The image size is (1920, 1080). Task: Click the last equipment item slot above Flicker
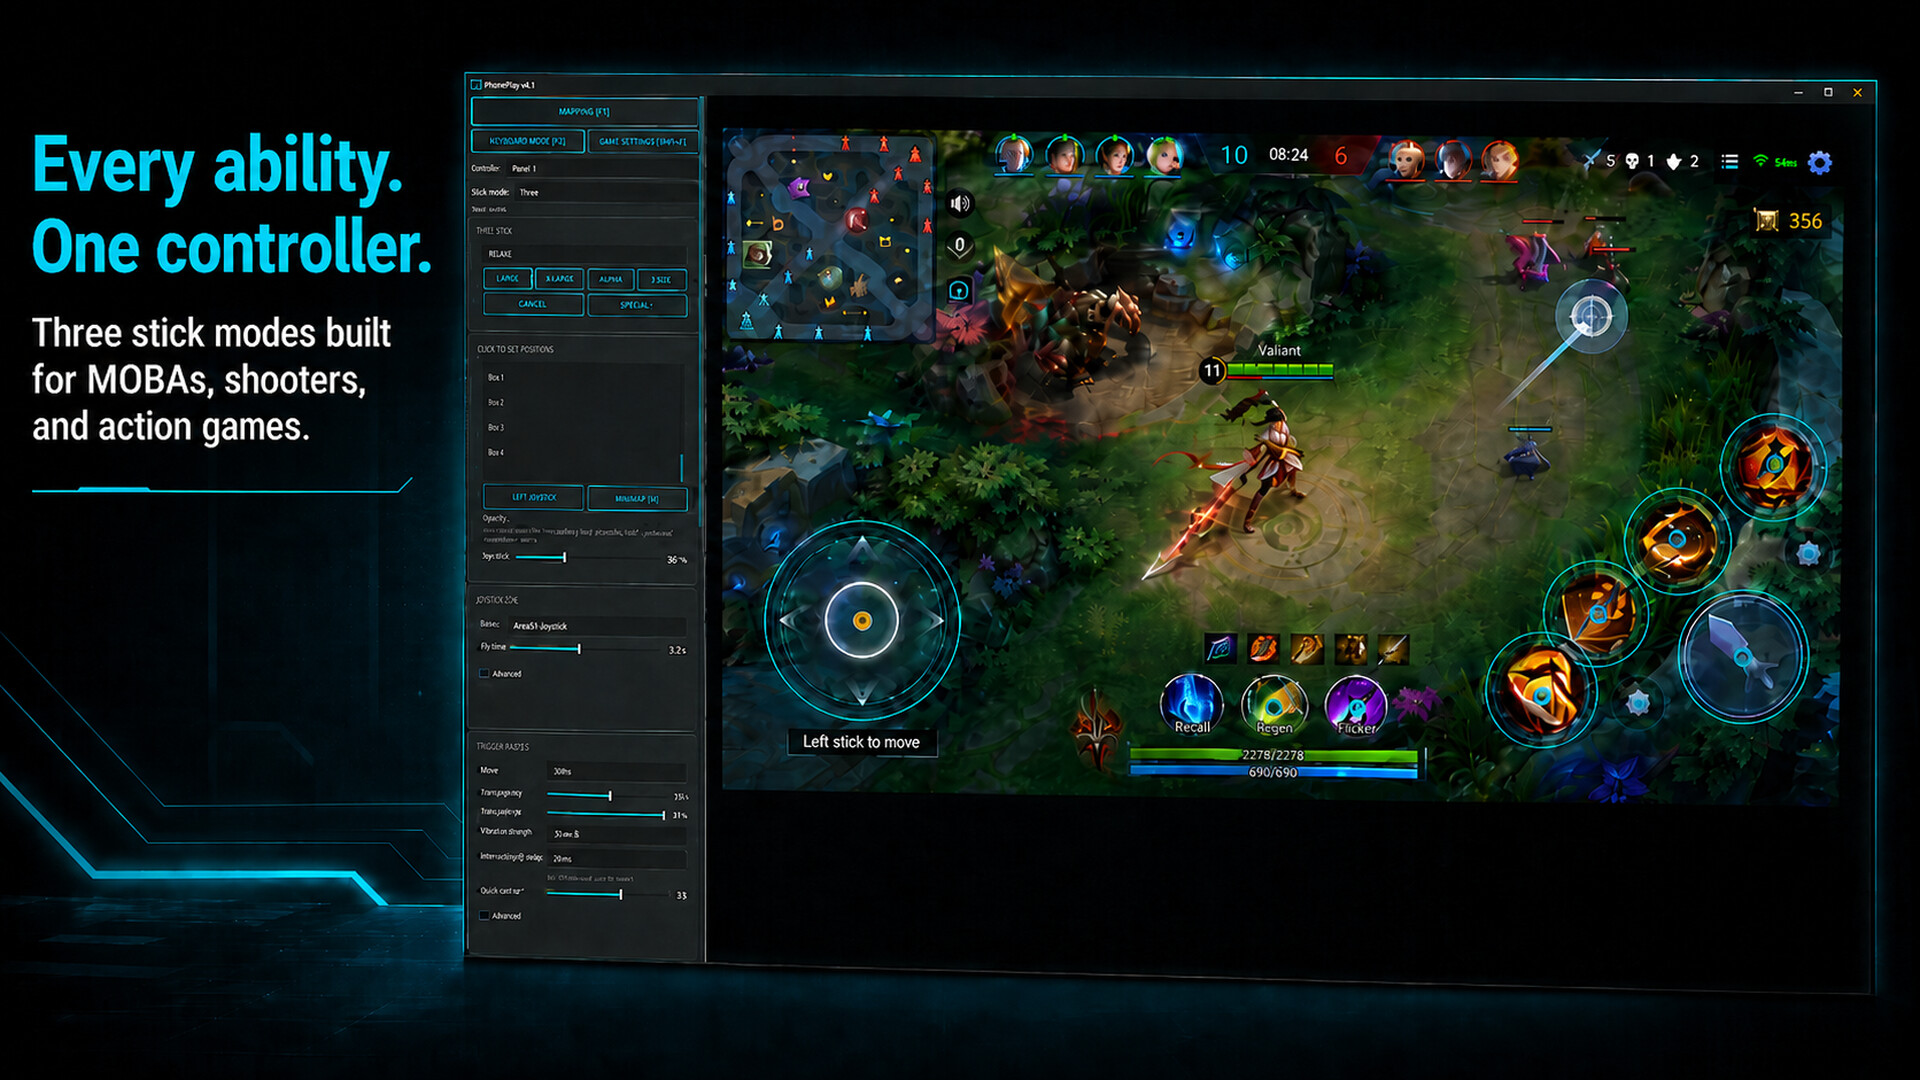(x=1393, y=650)
